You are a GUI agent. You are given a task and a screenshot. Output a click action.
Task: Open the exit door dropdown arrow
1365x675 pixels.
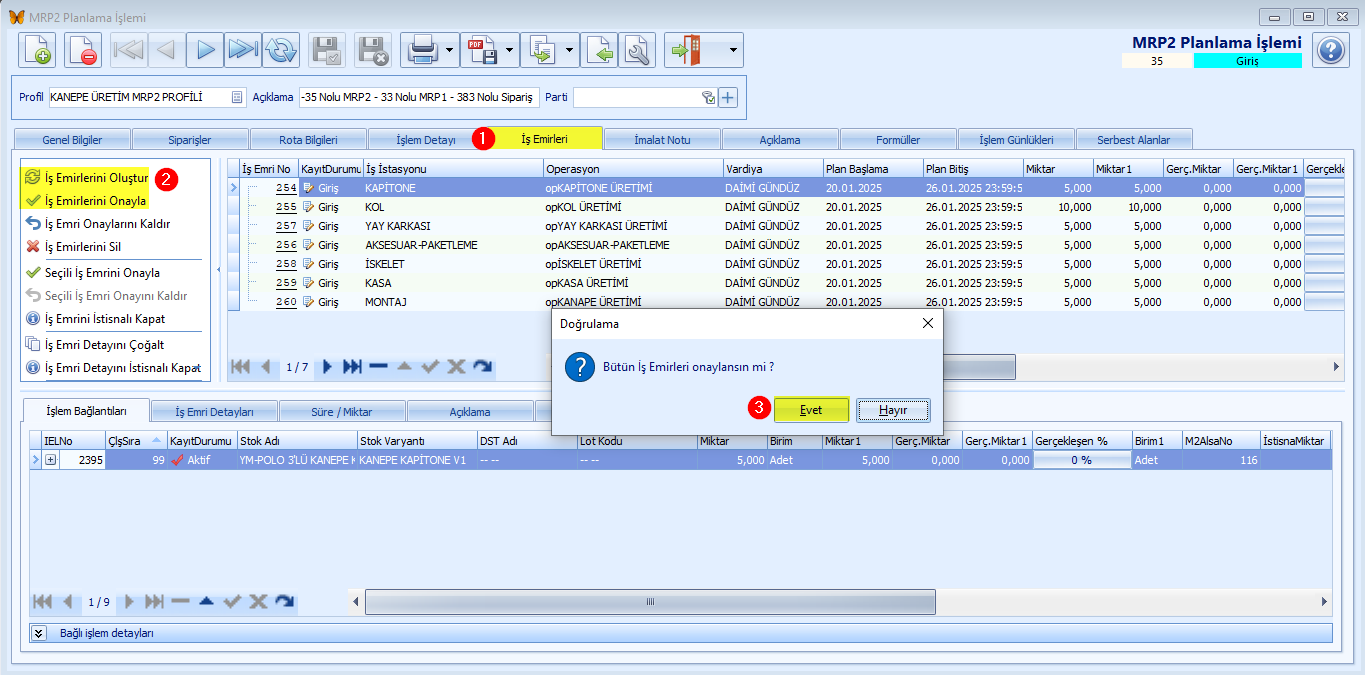click(x=734, y=49)
